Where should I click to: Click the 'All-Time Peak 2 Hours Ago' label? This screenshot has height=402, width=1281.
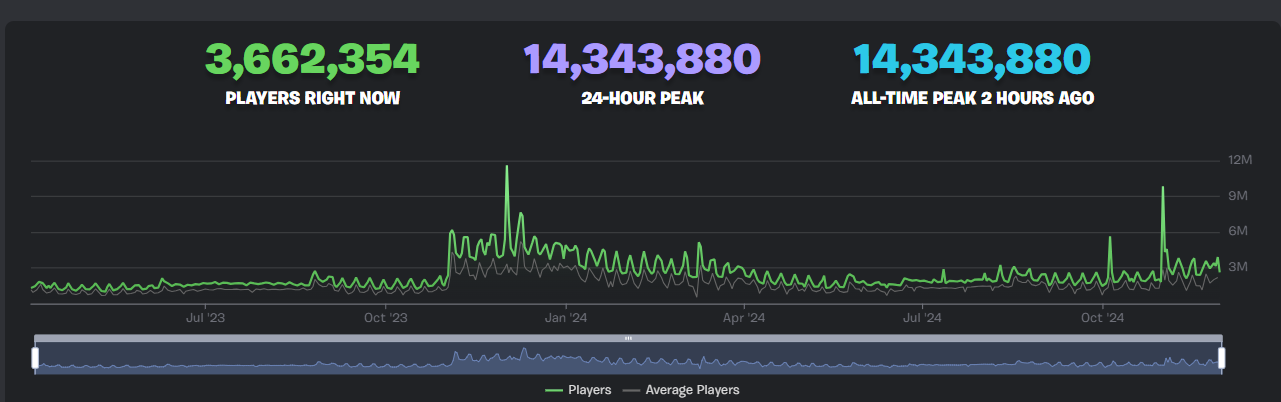click(x=971, y=99)
